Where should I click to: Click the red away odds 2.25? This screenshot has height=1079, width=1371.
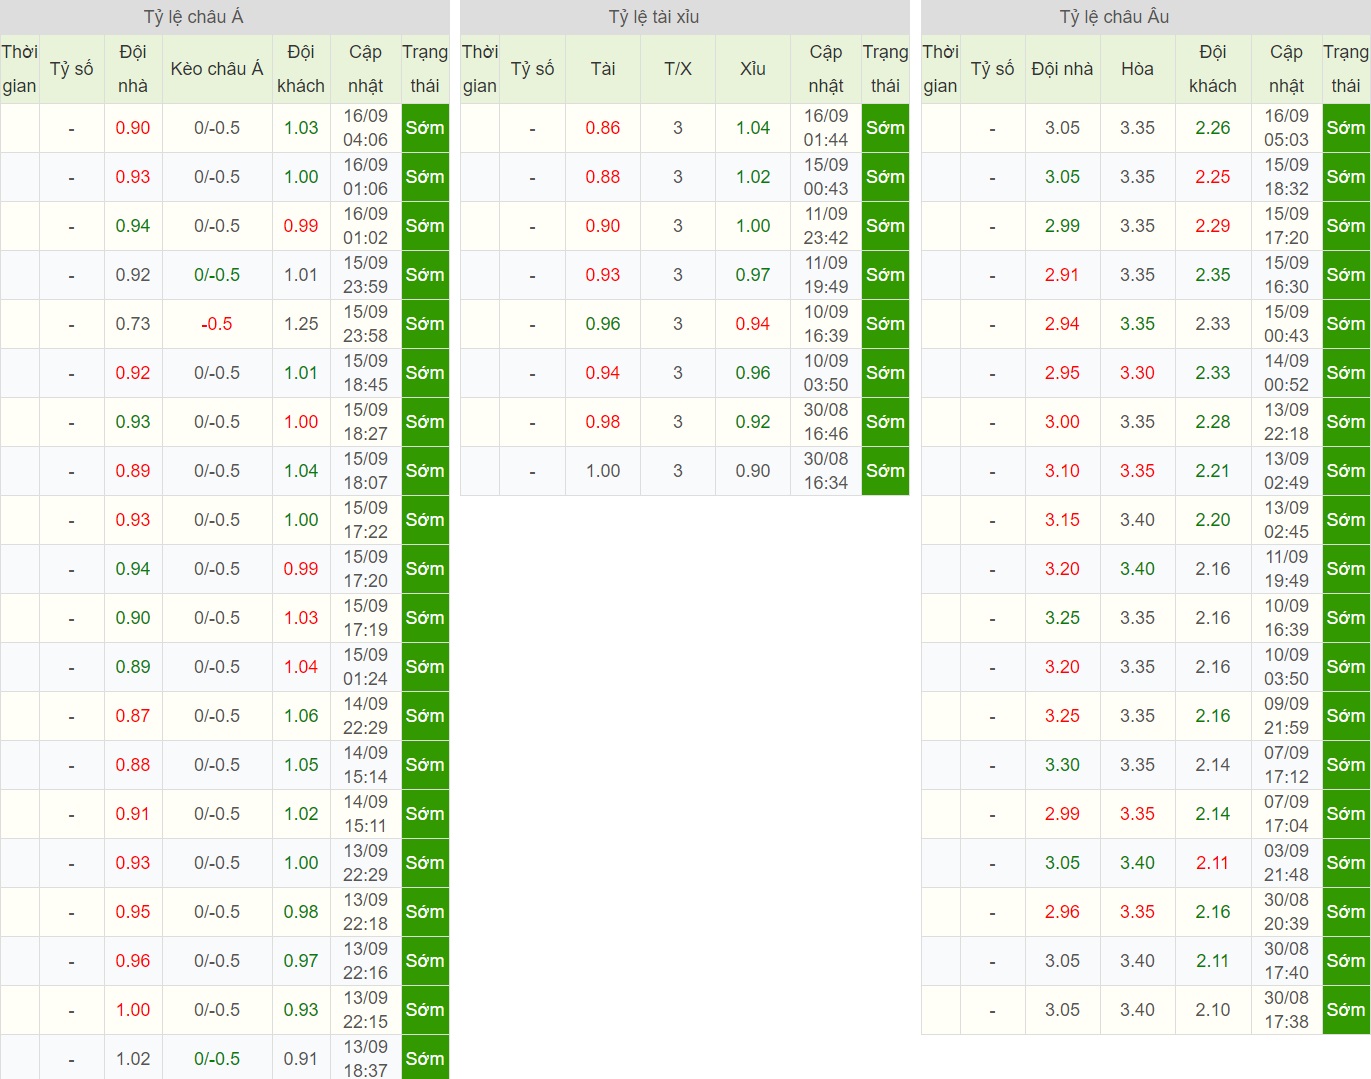1213,177
